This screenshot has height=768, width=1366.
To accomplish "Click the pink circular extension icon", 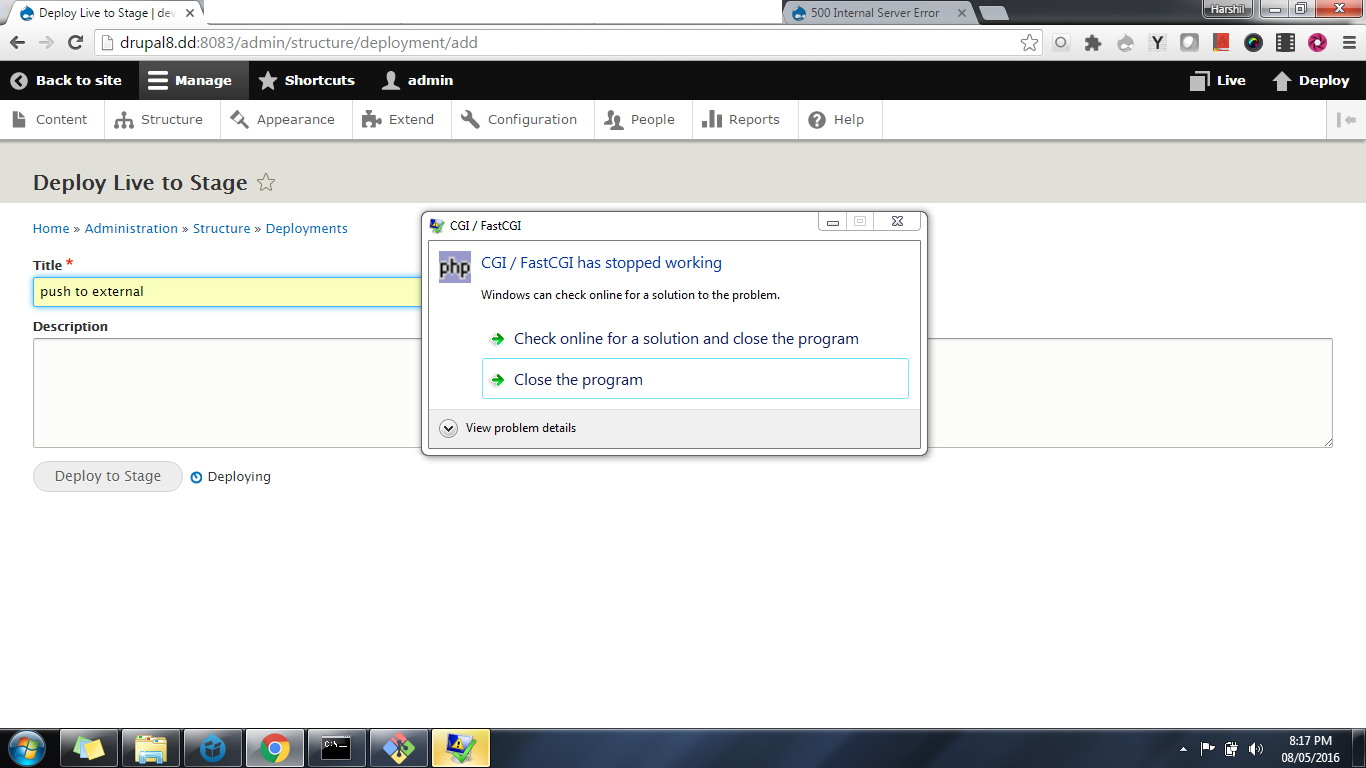I will pos(1318,42).
